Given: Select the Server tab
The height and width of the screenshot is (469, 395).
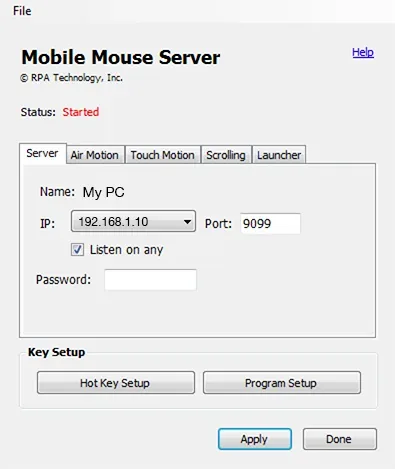Looking at the screenshot, I should point(42,153).
